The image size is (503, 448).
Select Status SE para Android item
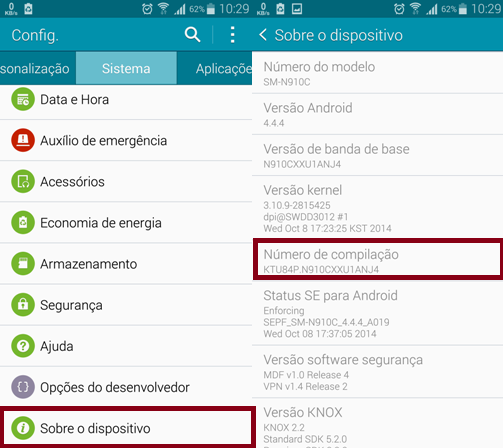(x=377, y=313)
